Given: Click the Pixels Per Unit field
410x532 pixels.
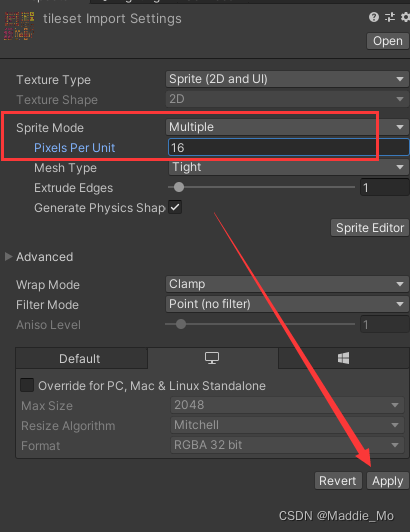Looking at the screenshot, I should tap(288, 147).
